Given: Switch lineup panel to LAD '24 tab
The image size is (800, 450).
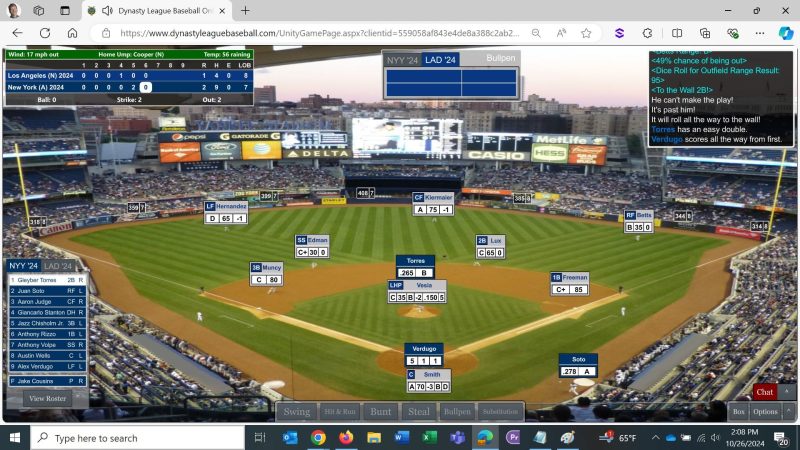Looking at the screenshot, I should click(x=59, y=266).
